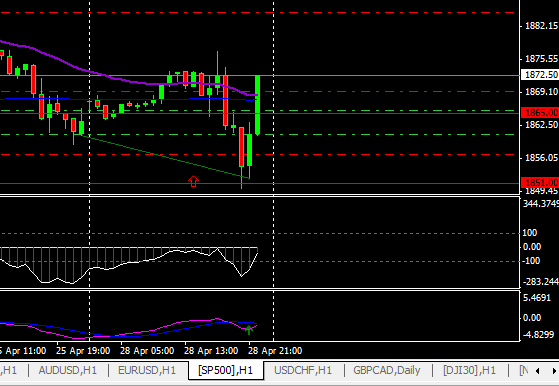Switch to the GBPCAD,Daily tab

point(387,370)
